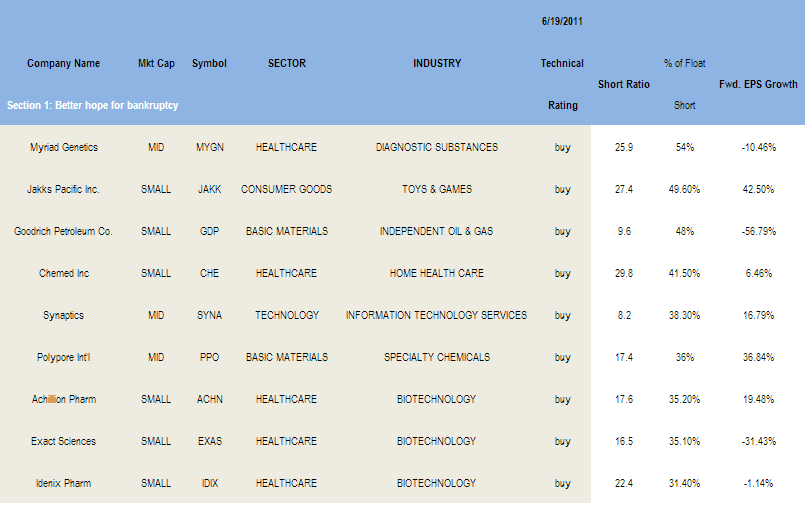Click the buy rating for Myriad Genetics

pos(562,148)
